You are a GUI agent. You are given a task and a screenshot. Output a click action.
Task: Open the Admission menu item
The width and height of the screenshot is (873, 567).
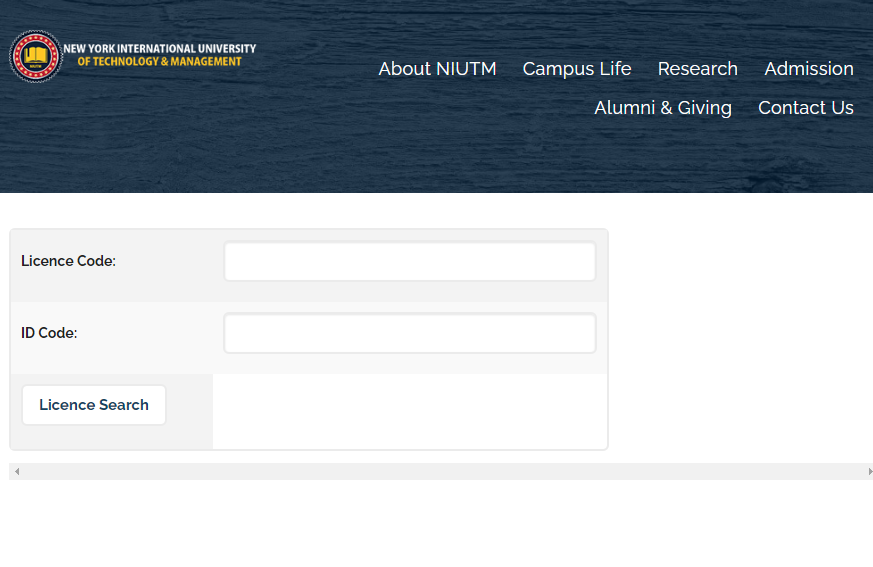pos(808,69)
